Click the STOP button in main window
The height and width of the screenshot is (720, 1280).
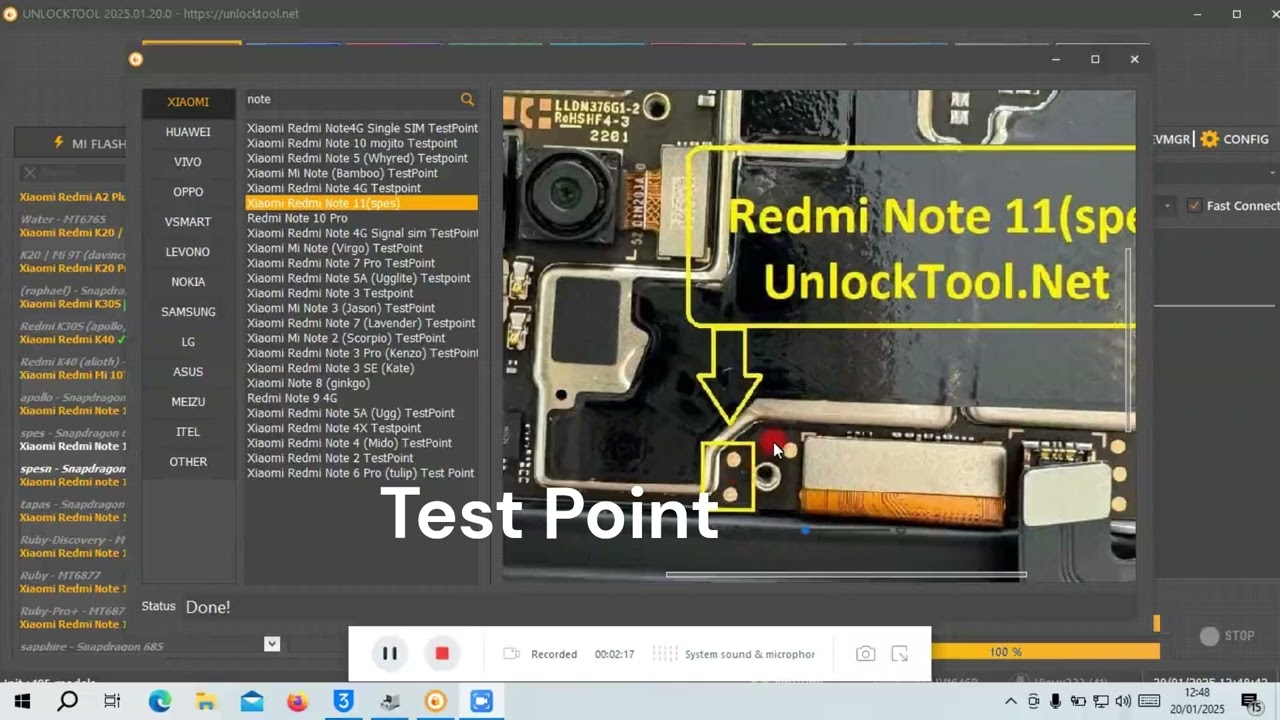point(1227,636)
